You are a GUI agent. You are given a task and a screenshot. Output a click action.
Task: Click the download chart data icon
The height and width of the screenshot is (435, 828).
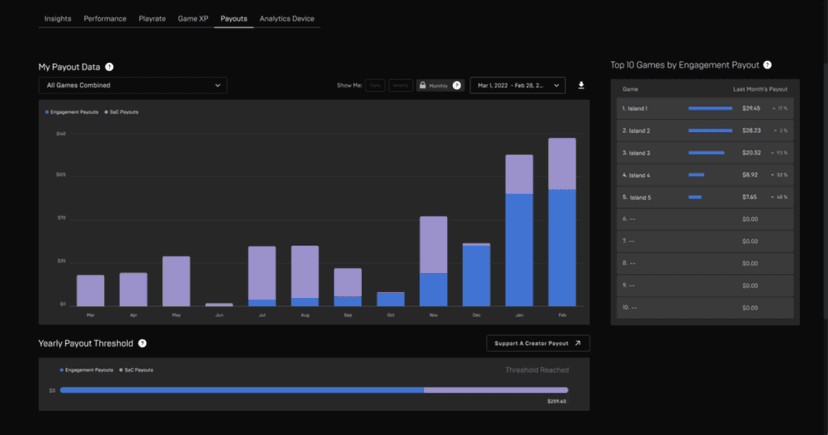tap(581, 85)
